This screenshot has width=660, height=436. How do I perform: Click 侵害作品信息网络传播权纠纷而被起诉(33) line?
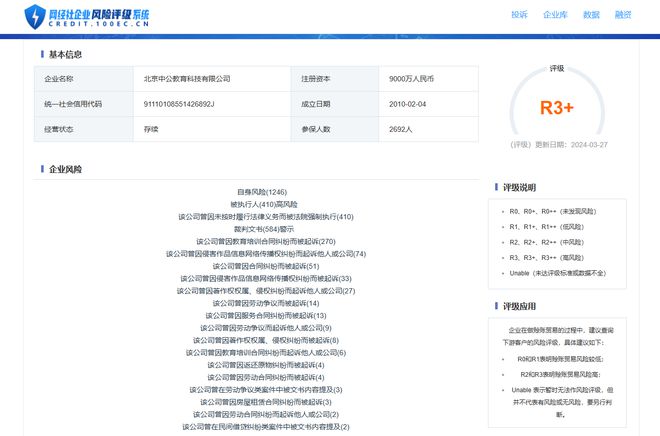point(266,279)
